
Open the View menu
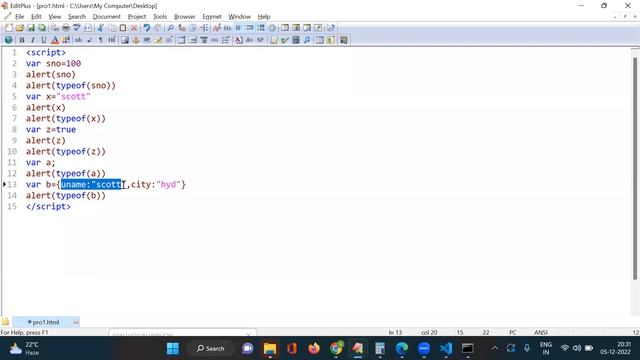coord(55,17)
